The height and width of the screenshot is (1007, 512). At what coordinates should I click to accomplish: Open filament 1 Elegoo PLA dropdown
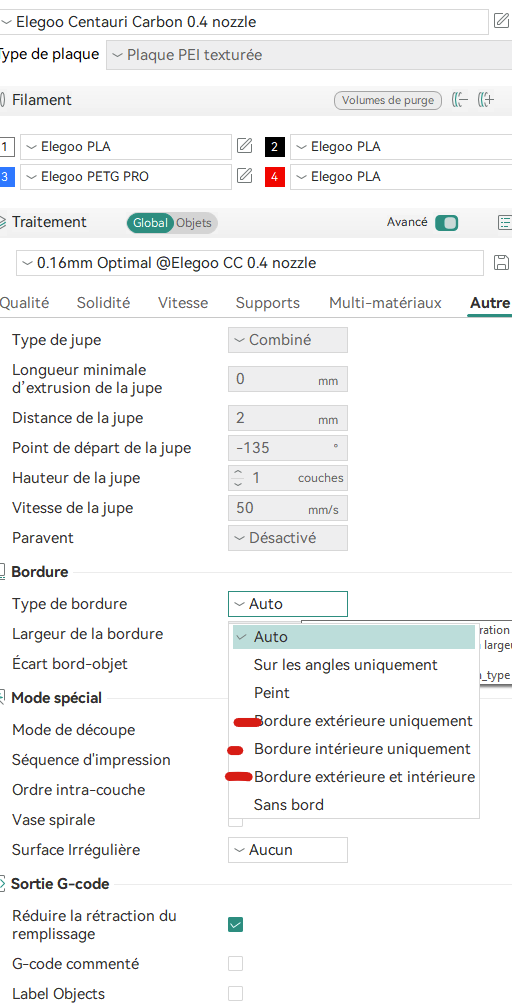click(x=126, y=147)
